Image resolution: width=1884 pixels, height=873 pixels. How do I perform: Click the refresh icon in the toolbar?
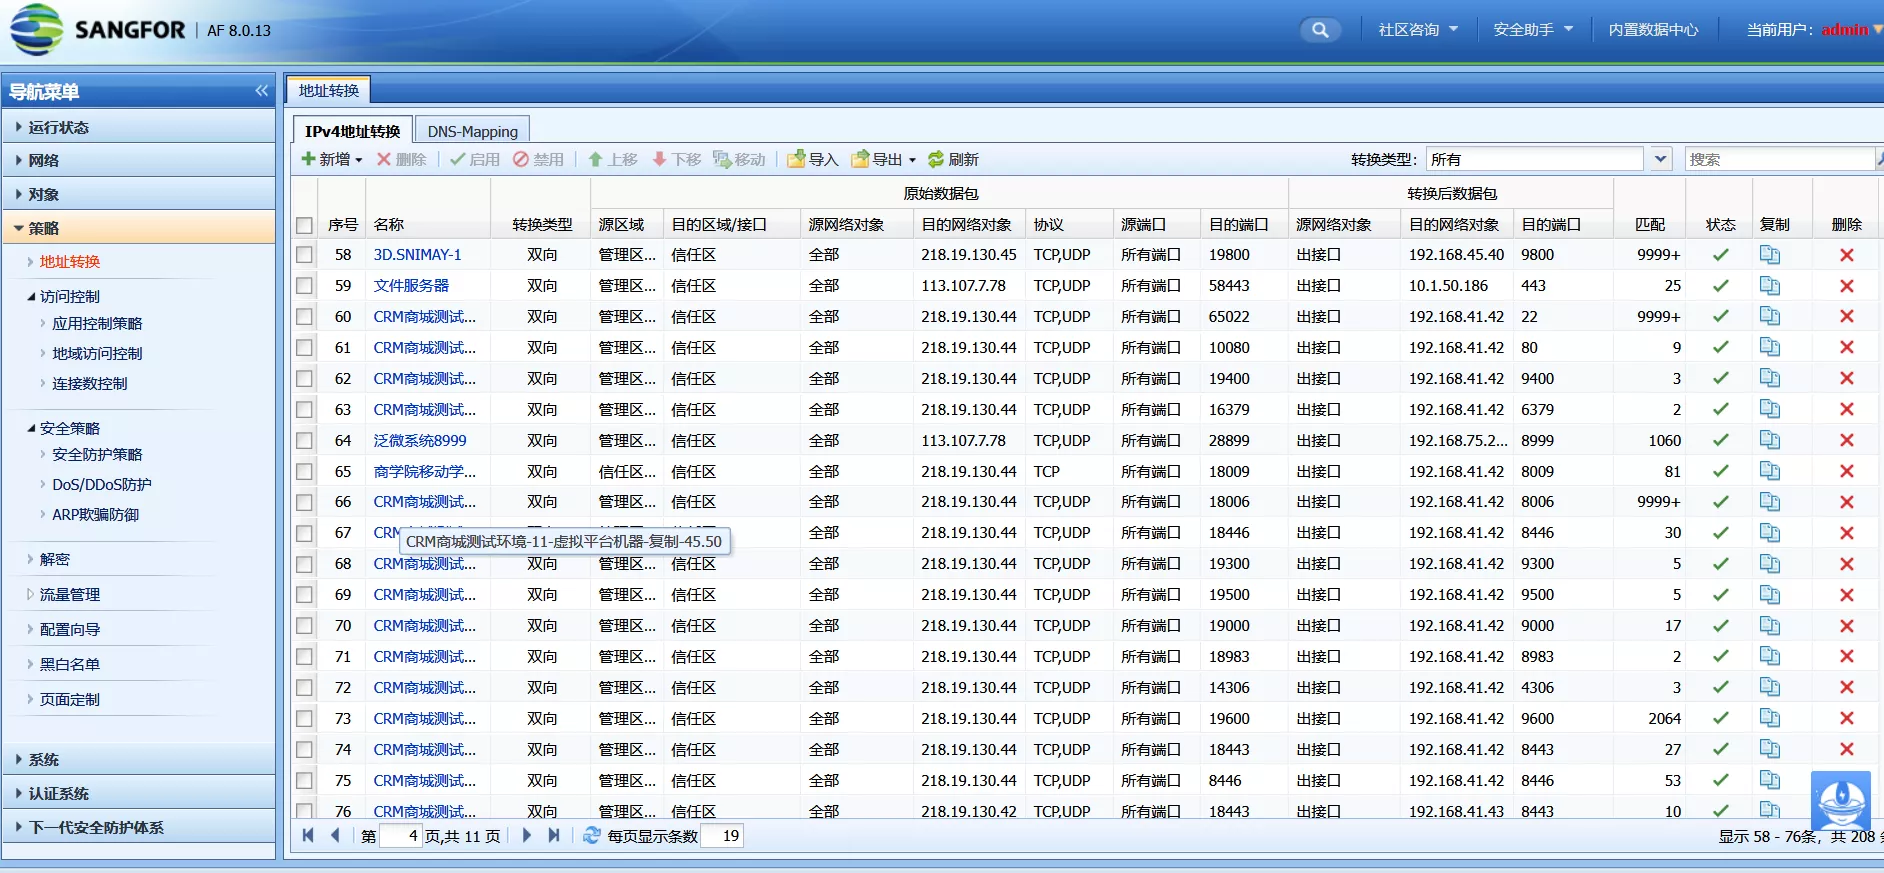coord(936,160)
